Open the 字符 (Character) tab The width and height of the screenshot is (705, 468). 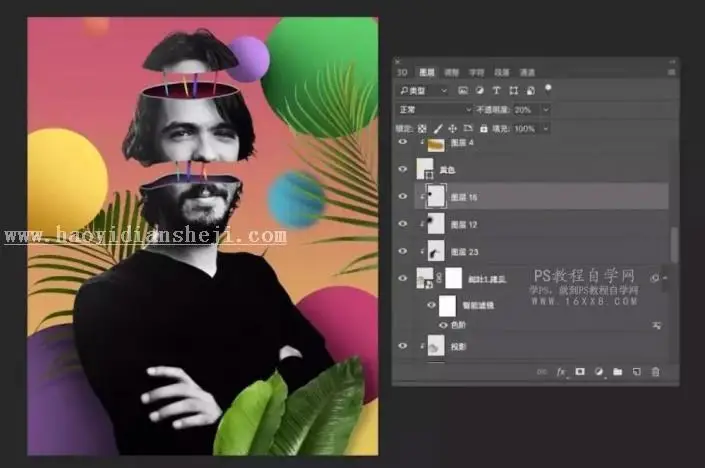point(477,72)
